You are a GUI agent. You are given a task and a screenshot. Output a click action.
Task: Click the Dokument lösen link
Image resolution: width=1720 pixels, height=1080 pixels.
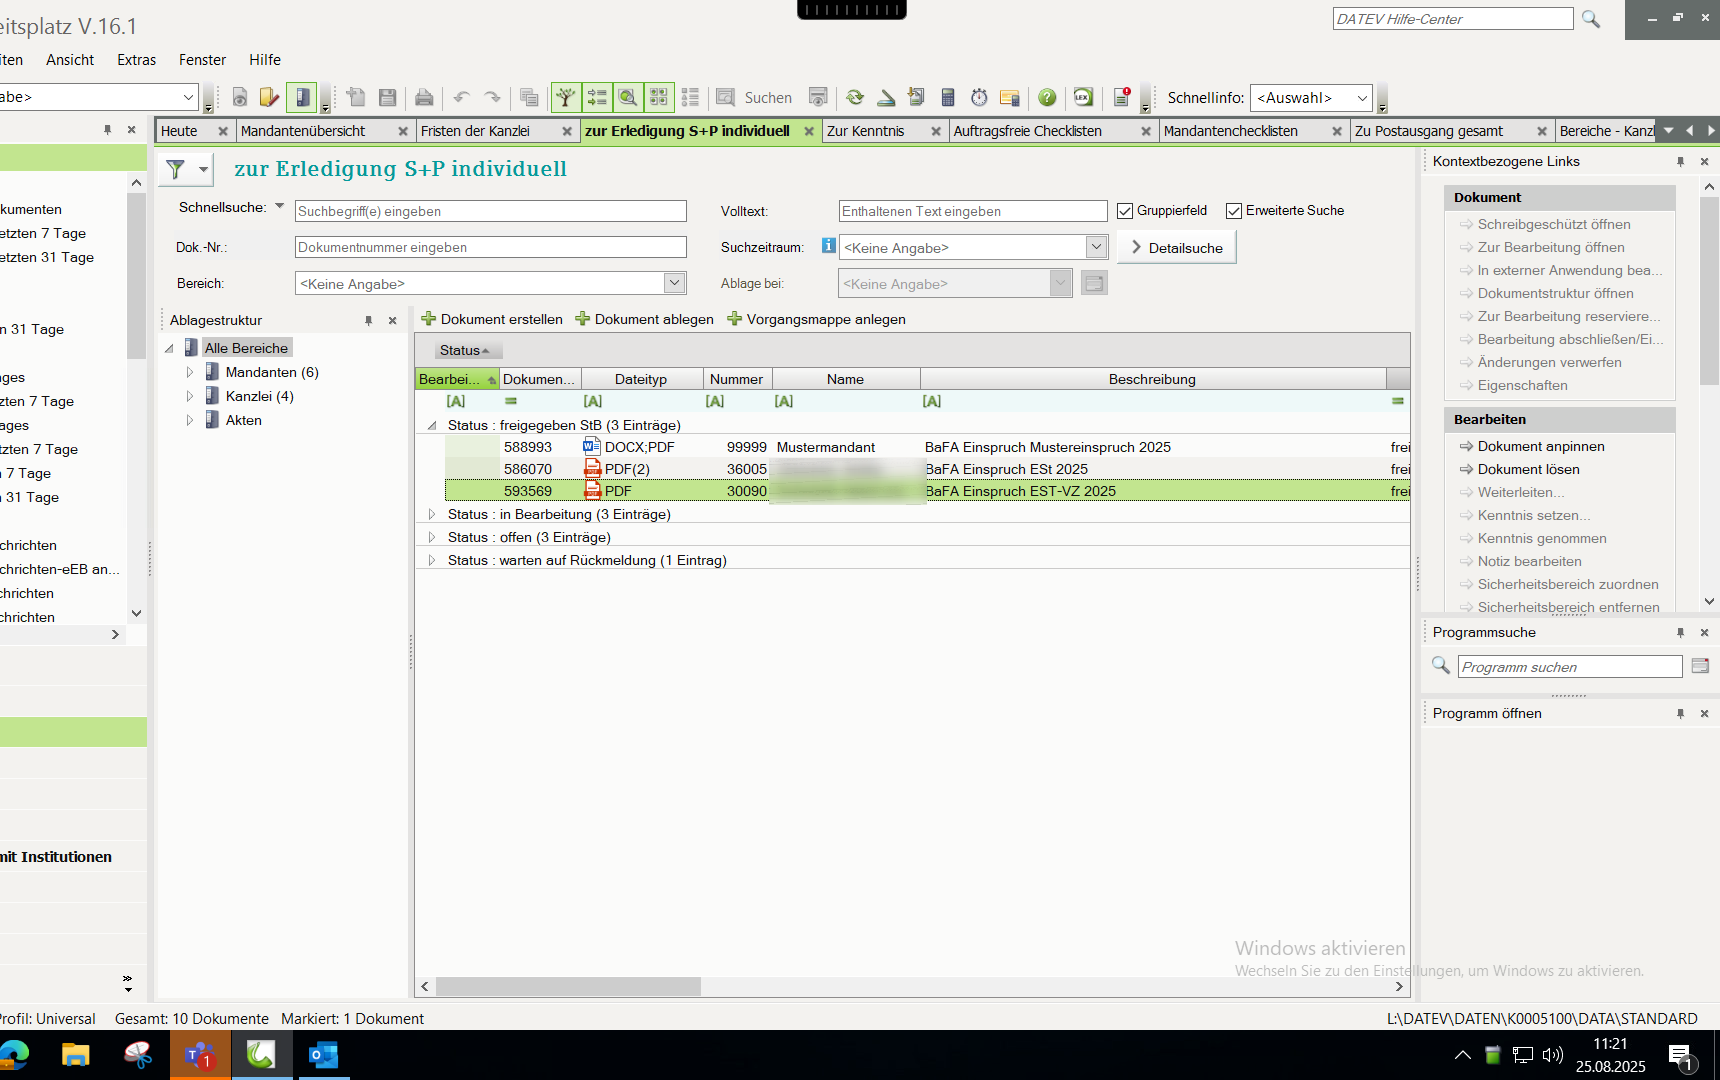(x=1528, y=469)
